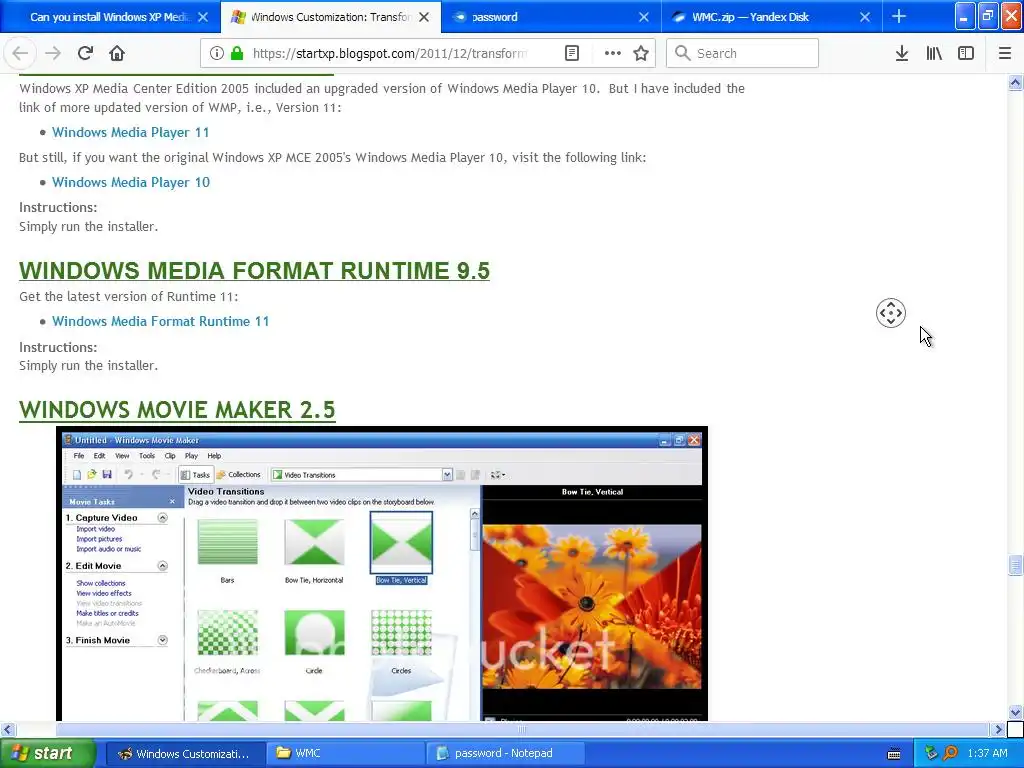Click the forward navigation arrow
Image resolution: width=1024 pixels, height=768 pixels.
53,53
